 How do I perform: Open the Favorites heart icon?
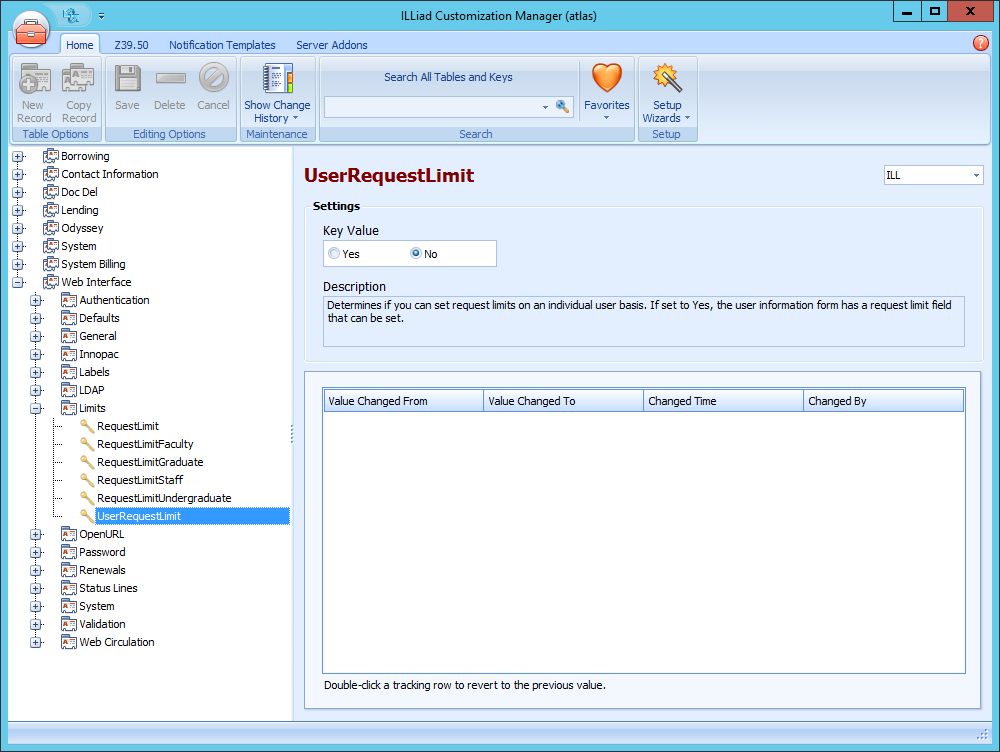coord(606,79)
